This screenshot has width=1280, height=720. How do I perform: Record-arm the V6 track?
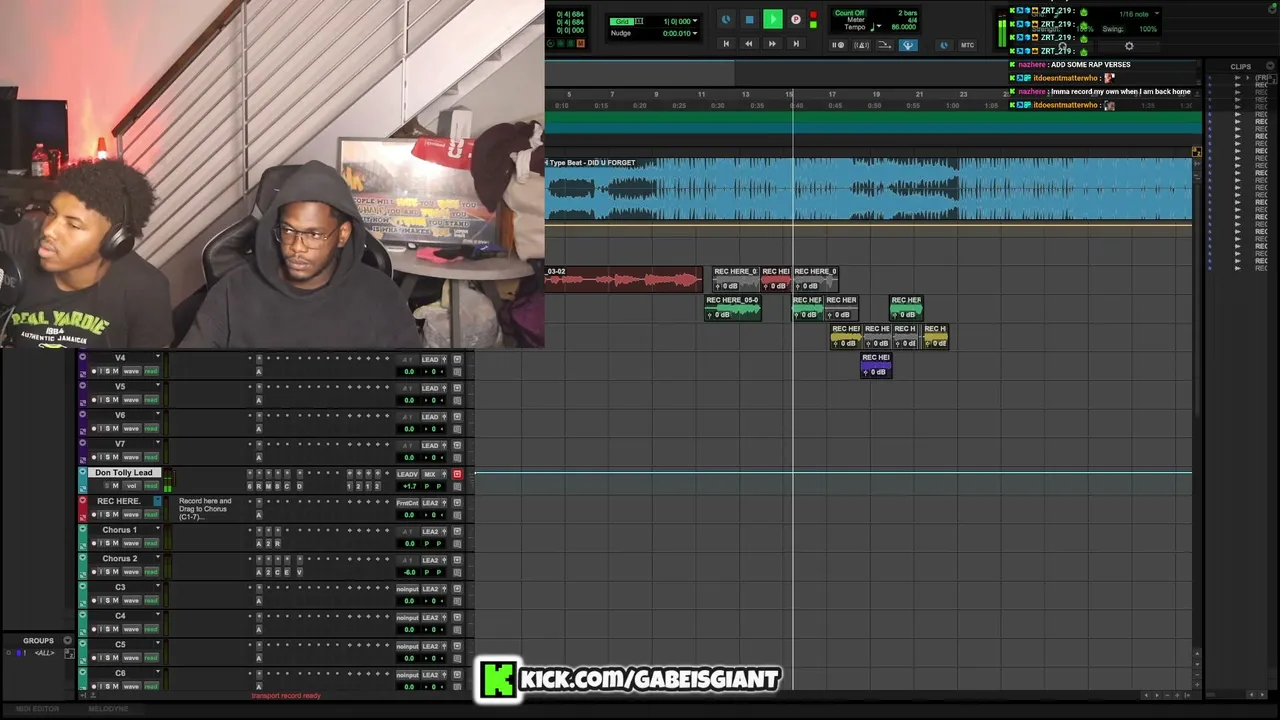[x=94, y=429]
